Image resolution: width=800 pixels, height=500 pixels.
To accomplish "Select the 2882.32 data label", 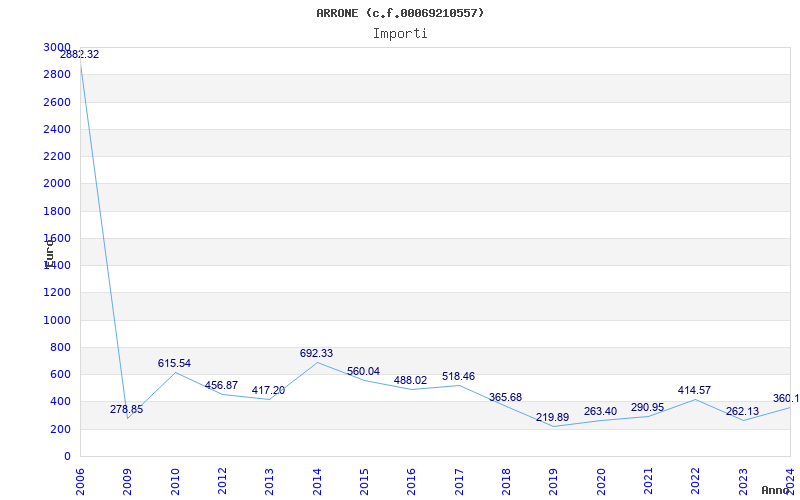I will (80, 54).
